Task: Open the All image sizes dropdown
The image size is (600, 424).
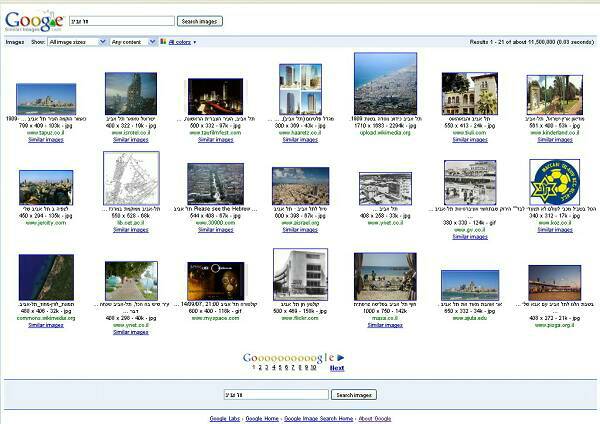Action: pyautogui.click(x=77, y=42)
